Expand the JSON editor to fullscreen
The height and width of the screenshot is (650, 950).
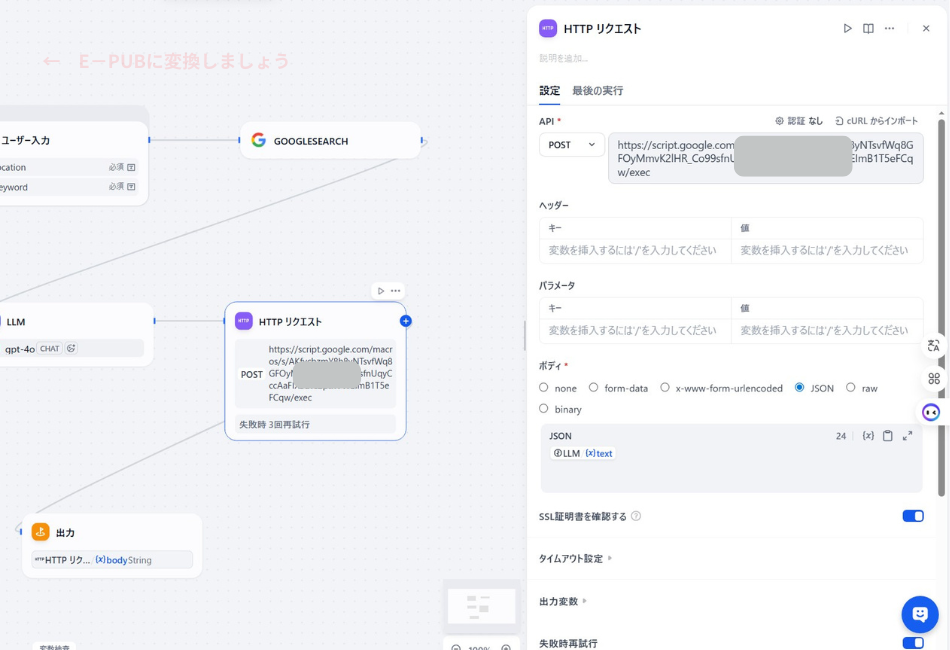point(905,436)
